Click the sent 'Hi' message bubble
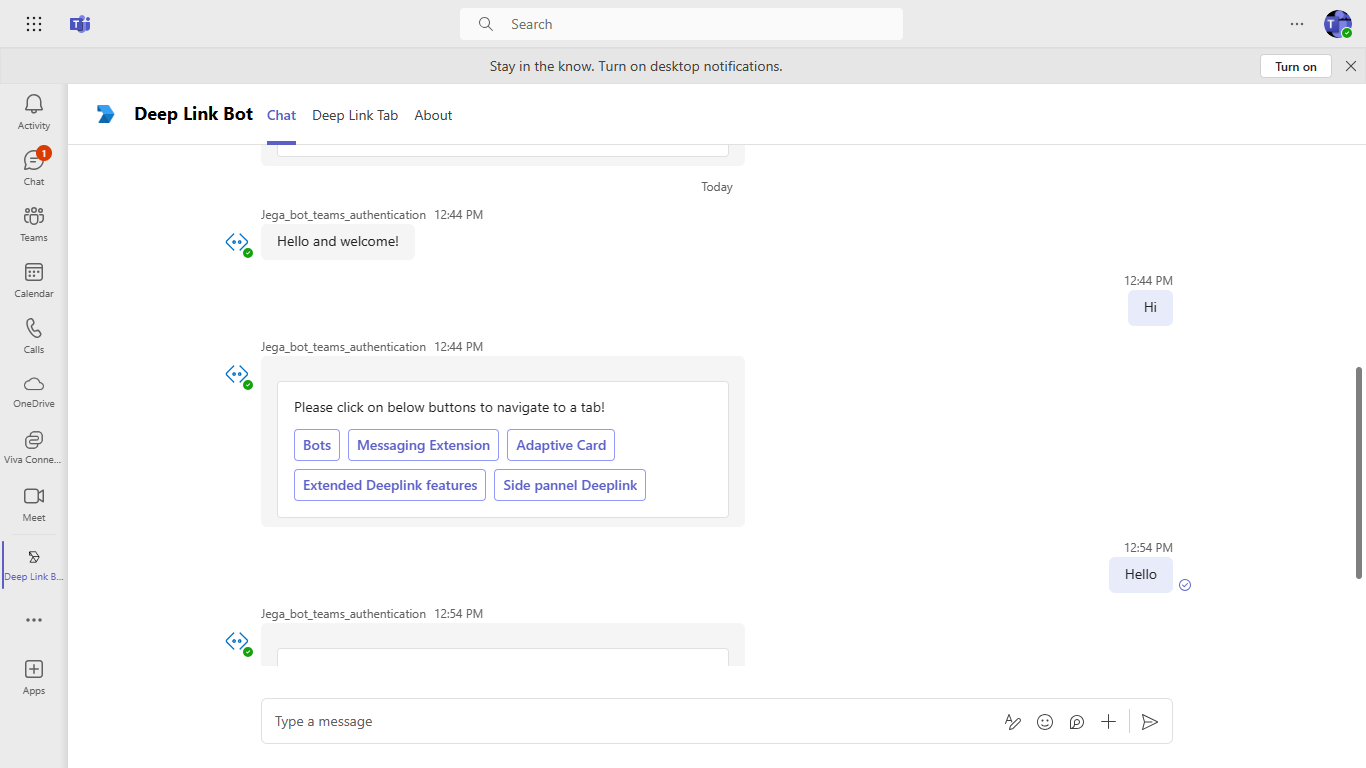Screen dimensions: 1366x768 click(1150, 308)
